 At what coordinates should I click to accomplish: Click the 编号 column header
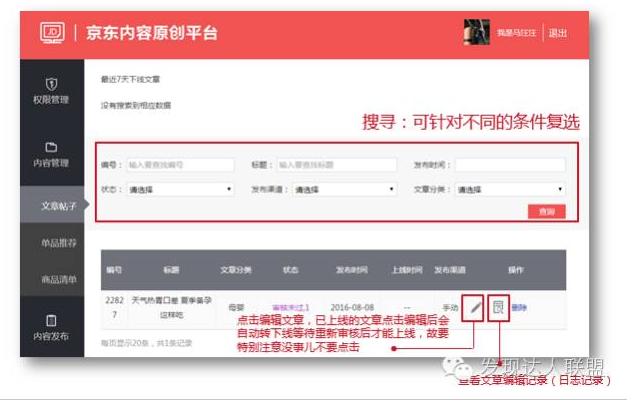coord(114,270)
